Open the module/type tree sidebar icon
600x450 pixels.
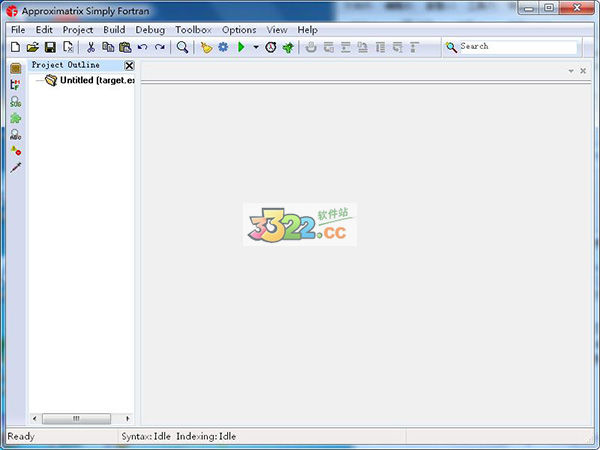pos(16,85)
